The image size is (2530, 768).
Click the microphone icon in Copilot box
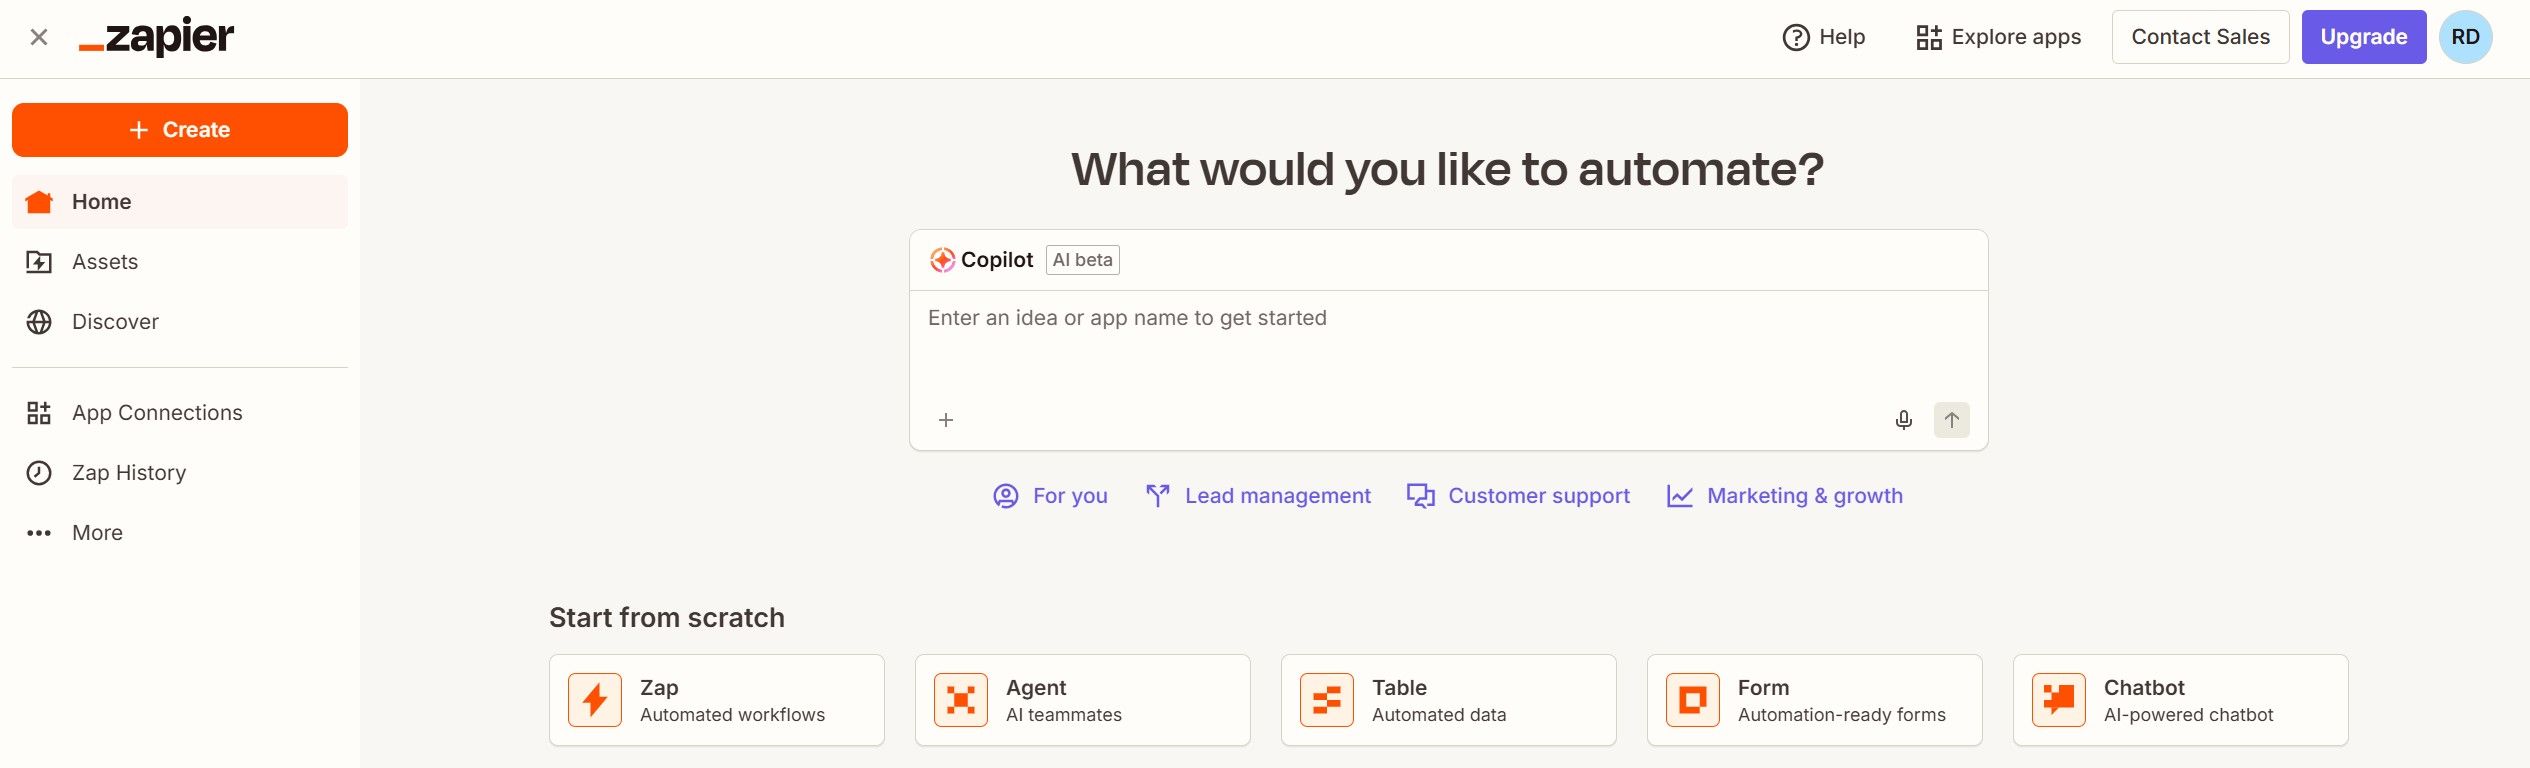pyautogui.click(x=1903, y=420)
